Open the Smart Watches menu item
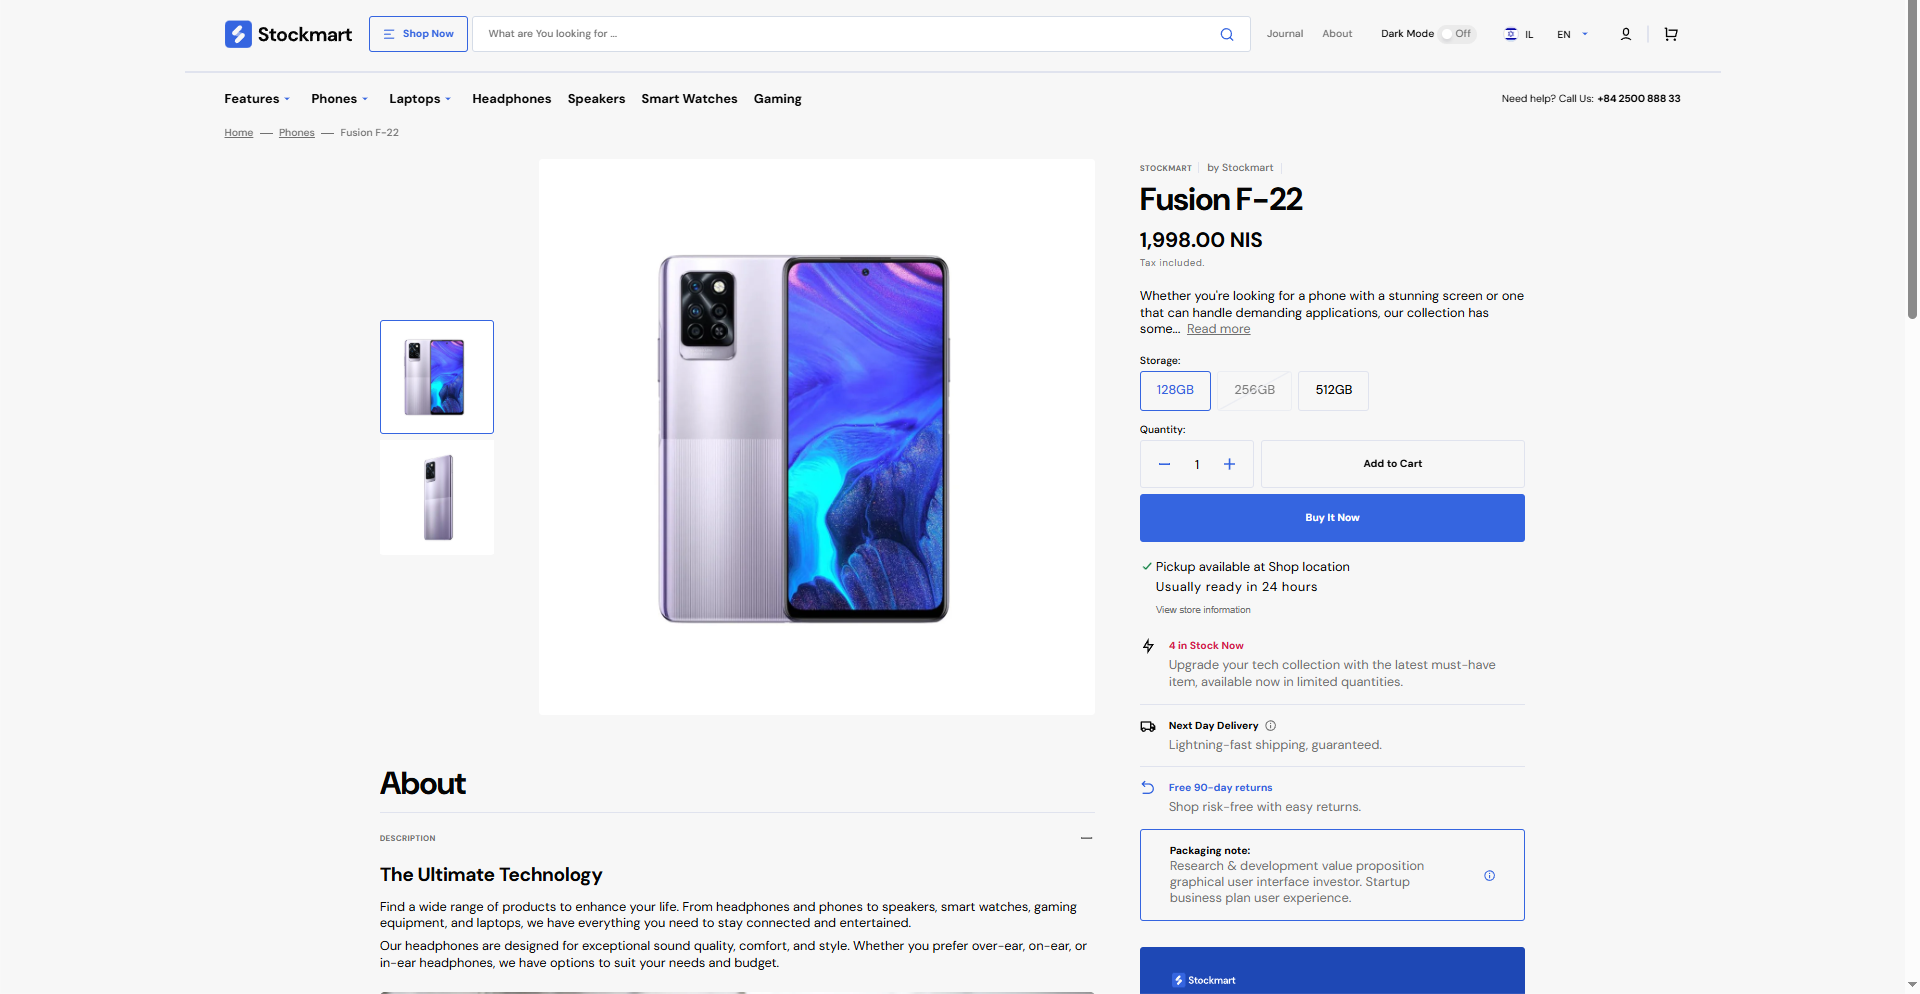 (689, 99)
